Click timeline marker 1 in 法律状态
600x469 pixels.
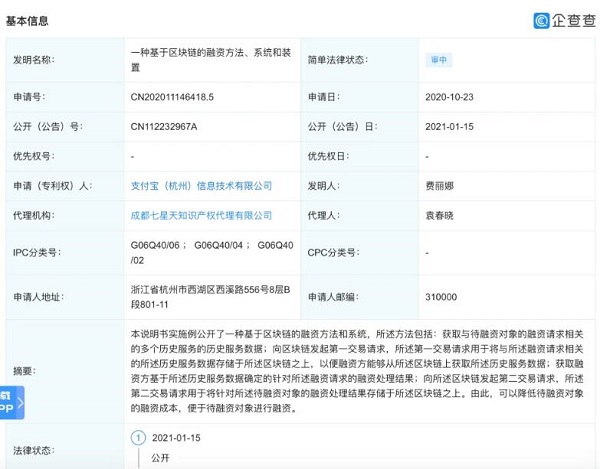tap(138, 438)
